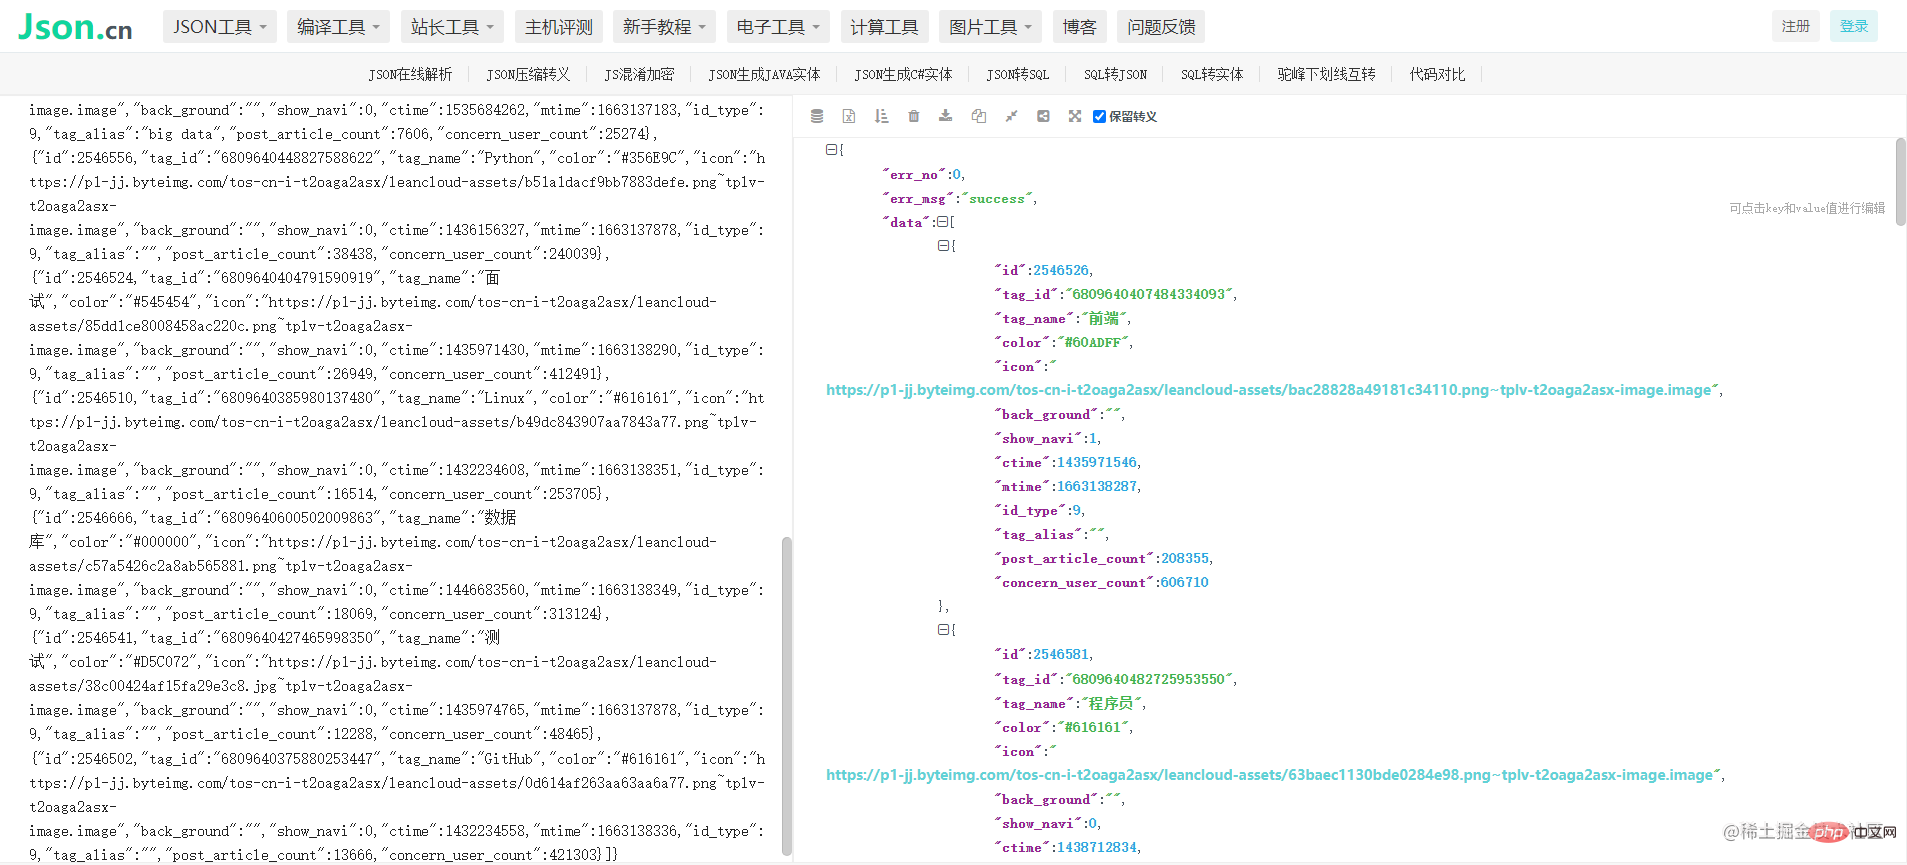1907x865 pixels.
Task: Open the 站长工具 dropdown menu
Action: pos(452,27)
